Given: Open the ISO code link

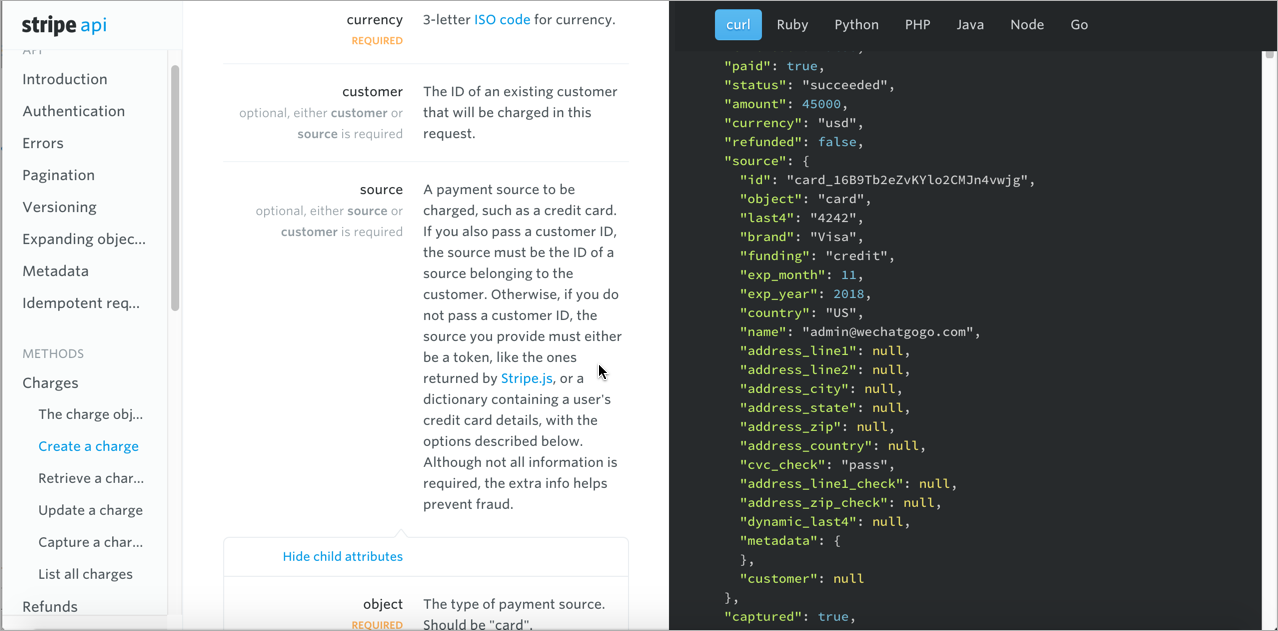Looking at the screenshot, I should tap(502, 19).
